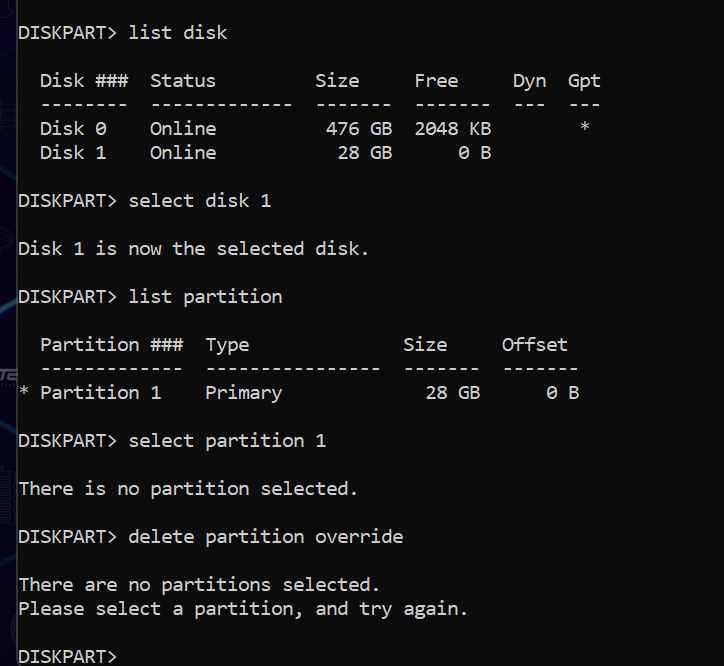This screenshot has height=666, width=724.
Task: Click the empty DISKPART prompt line
Action: pyautogui.click(x=68, y=656)
